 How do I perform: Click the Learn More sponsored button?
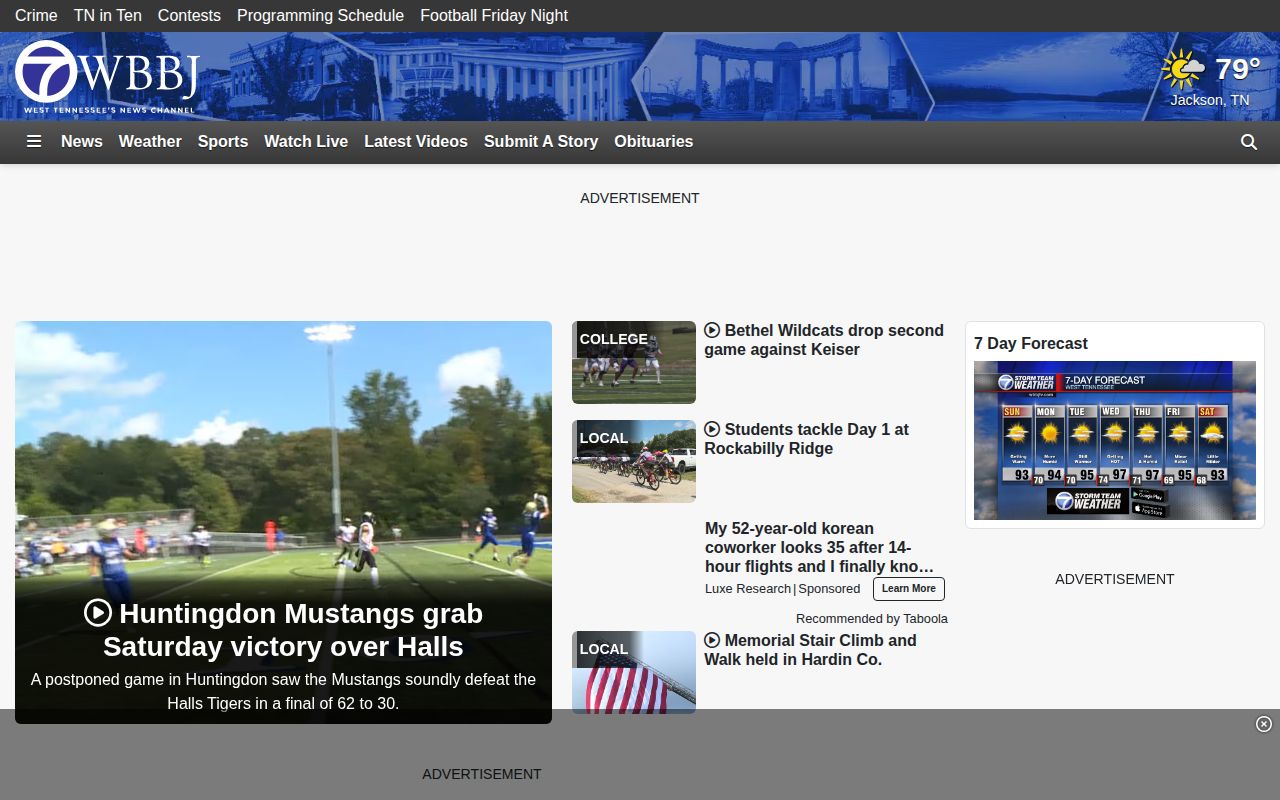(x=909, y=589)
